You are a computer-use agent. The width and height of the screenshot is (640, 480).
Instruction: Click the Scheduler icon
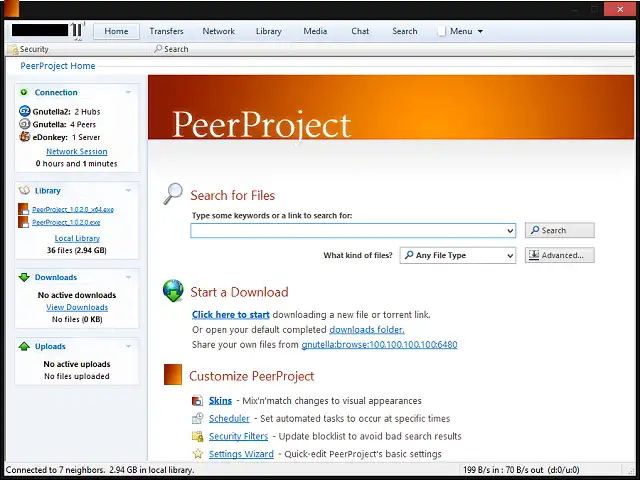[198, 418]
